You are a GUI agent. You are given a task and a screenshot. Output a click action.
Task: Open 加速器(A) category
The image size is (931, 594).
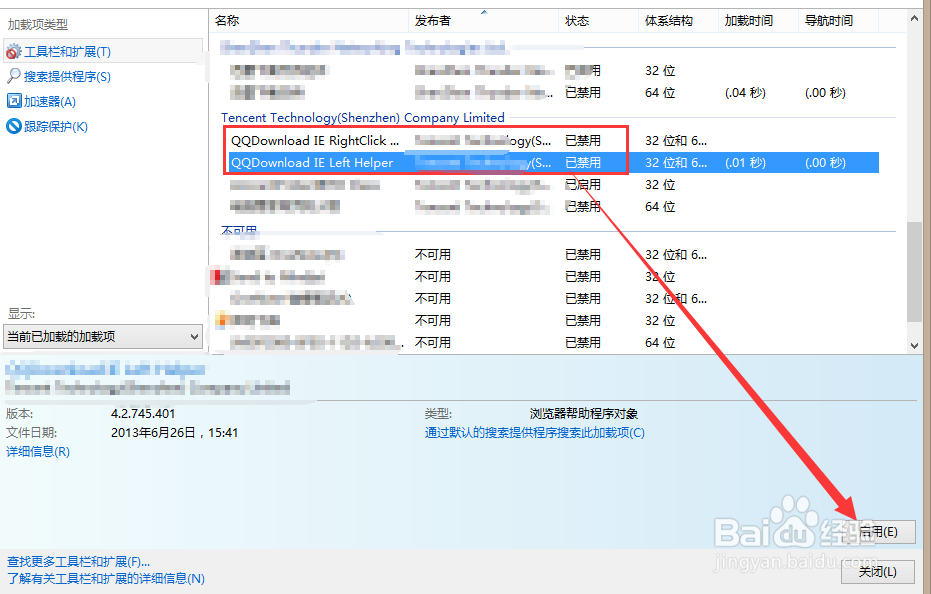click(50, 102)
